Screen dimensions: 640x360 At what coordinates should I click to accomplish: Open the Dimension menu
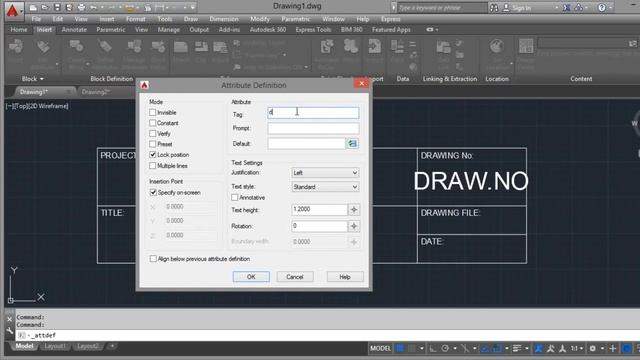coord(224,19)
